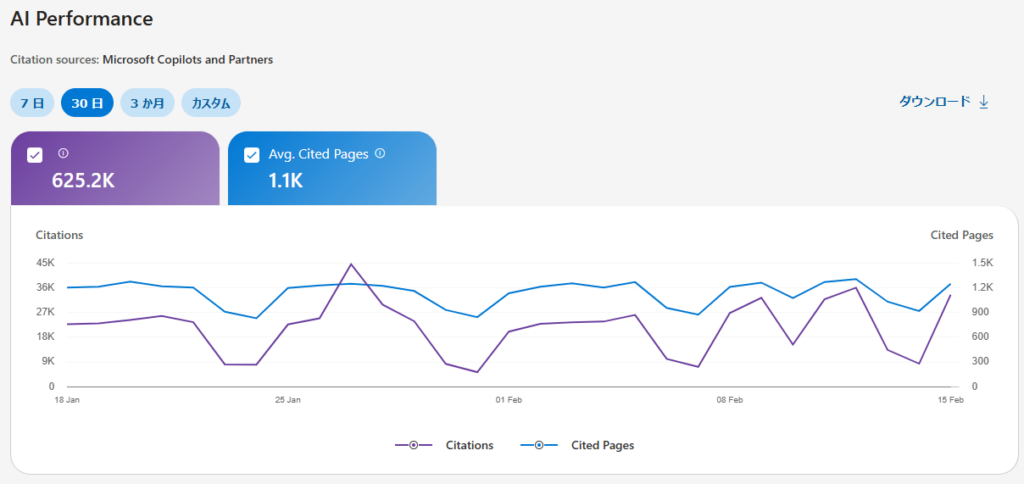Click info icon on purple Citations card
Image resolution: width=1024 pixels, height=484 pixels.
pyautogui.click(x=63, y=154)
